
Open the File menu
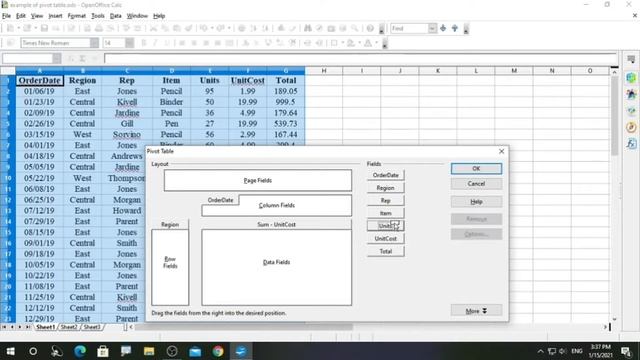7,16
